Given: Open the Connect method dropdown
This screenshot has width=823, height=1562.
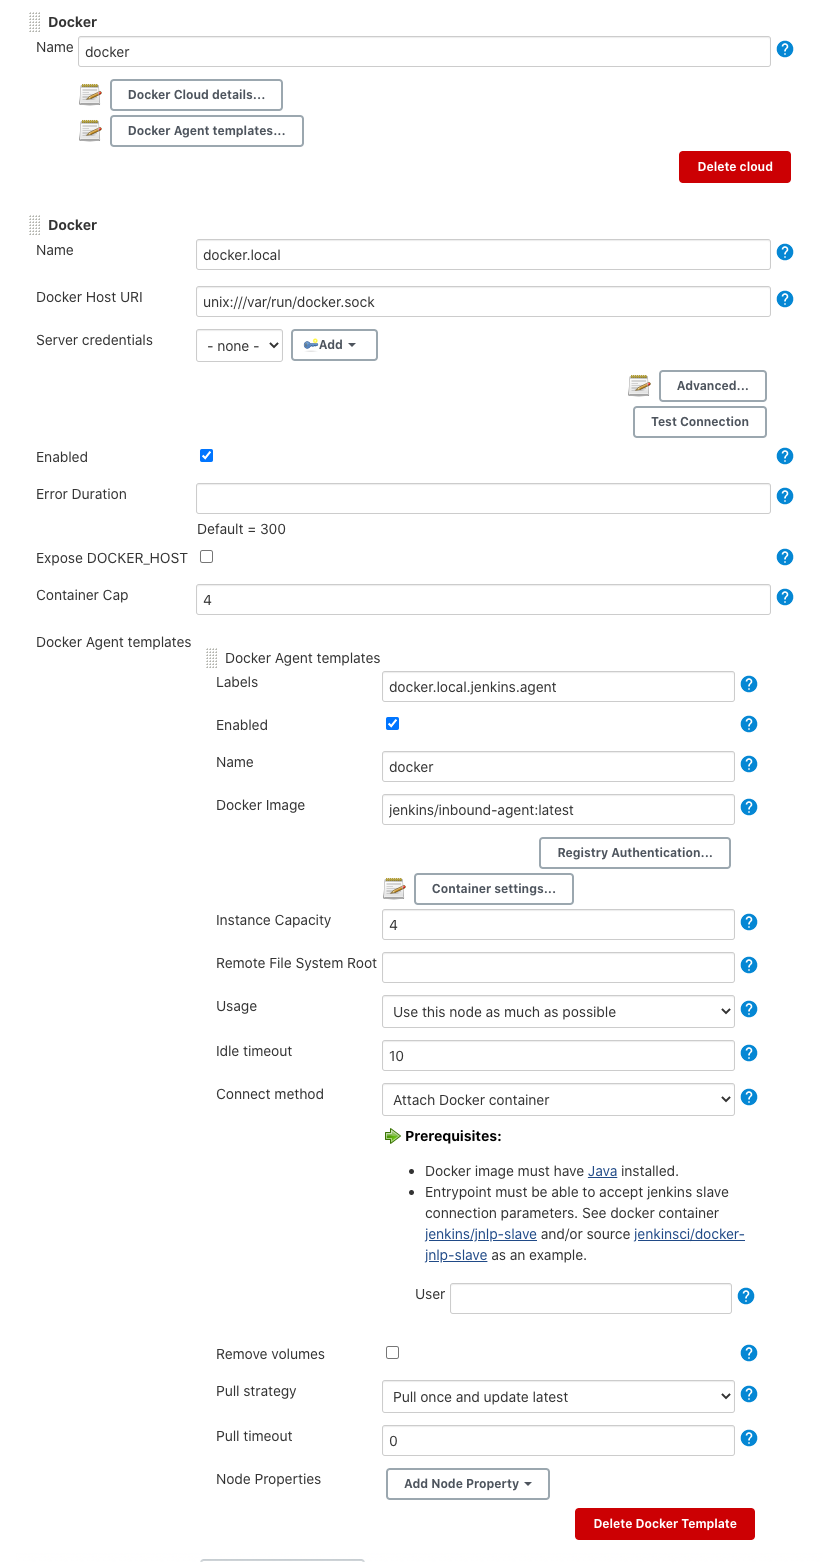Looking at the screenshot, I should [x=558, y=1100].
